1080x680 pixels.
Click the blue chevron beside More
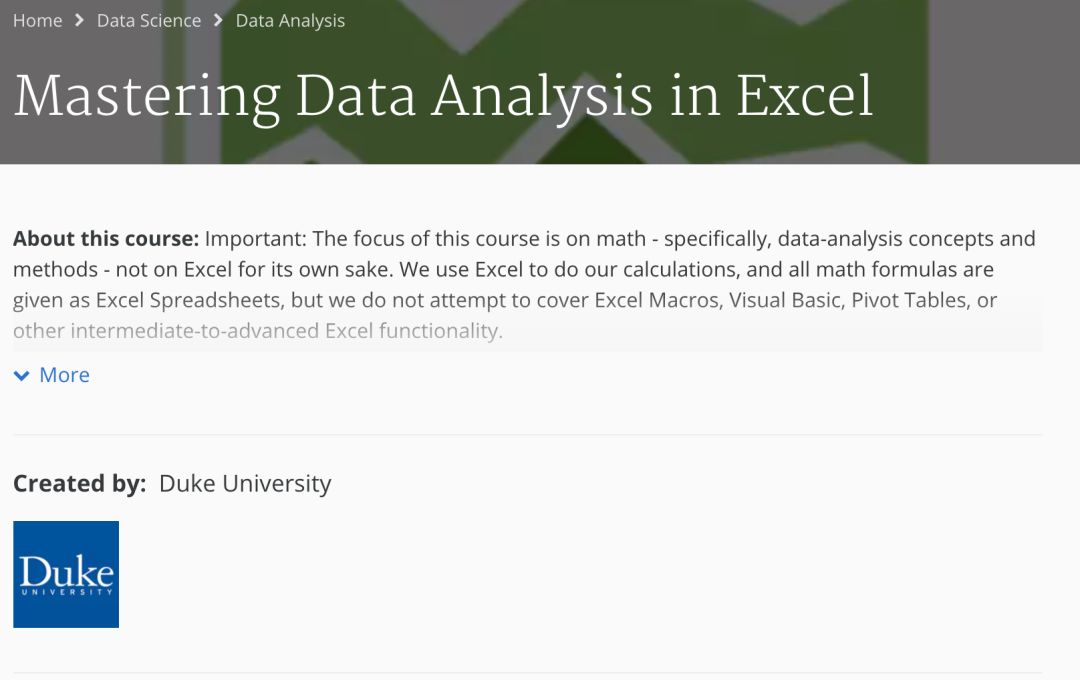[x=22, y=375]
